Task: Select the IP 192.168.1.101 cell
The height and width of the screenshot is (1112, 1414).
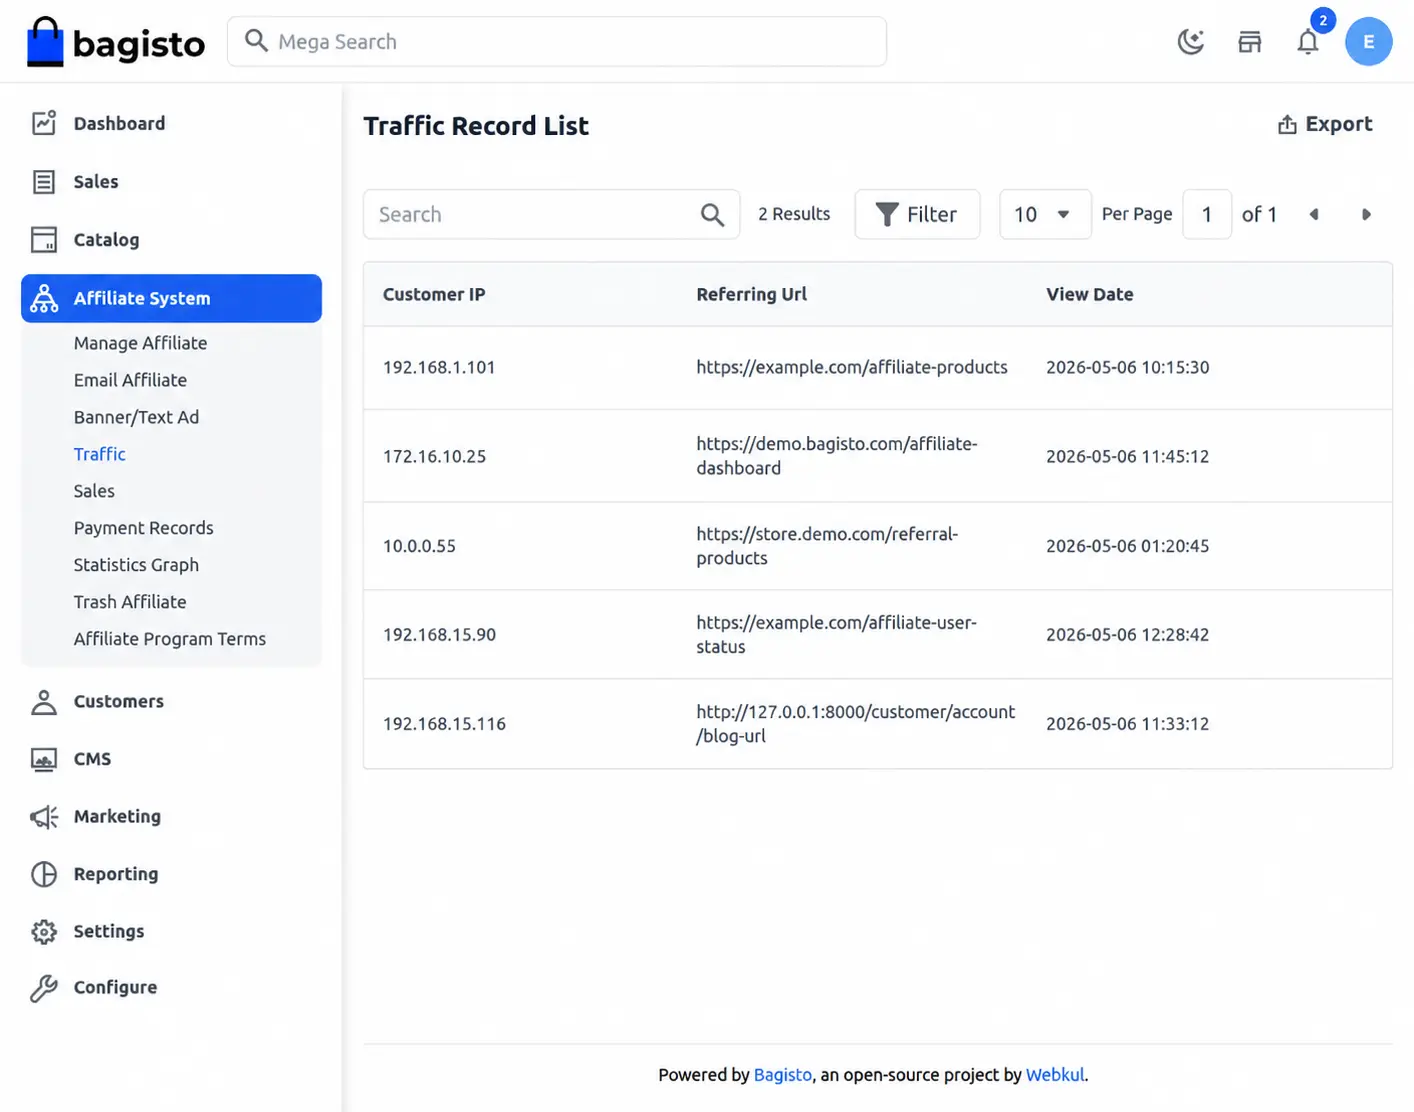Action: [x=439, y=367]
